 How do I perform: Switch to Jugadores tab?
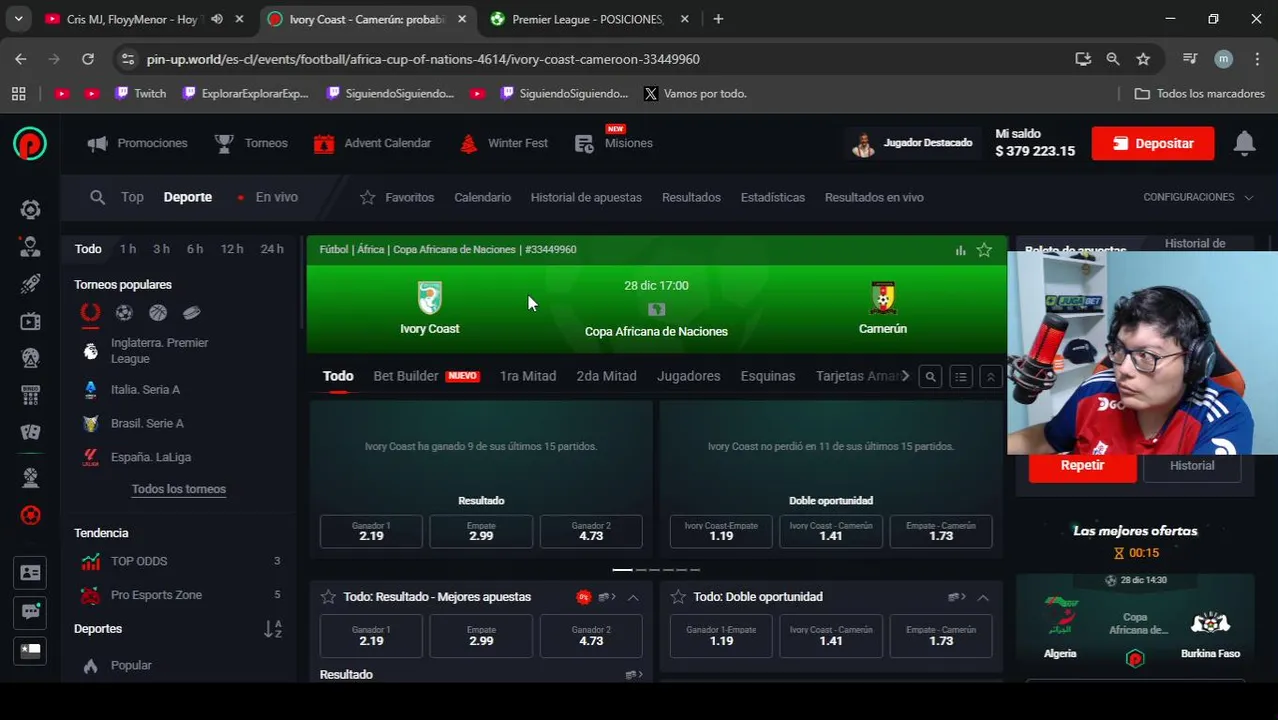point(688,376)
